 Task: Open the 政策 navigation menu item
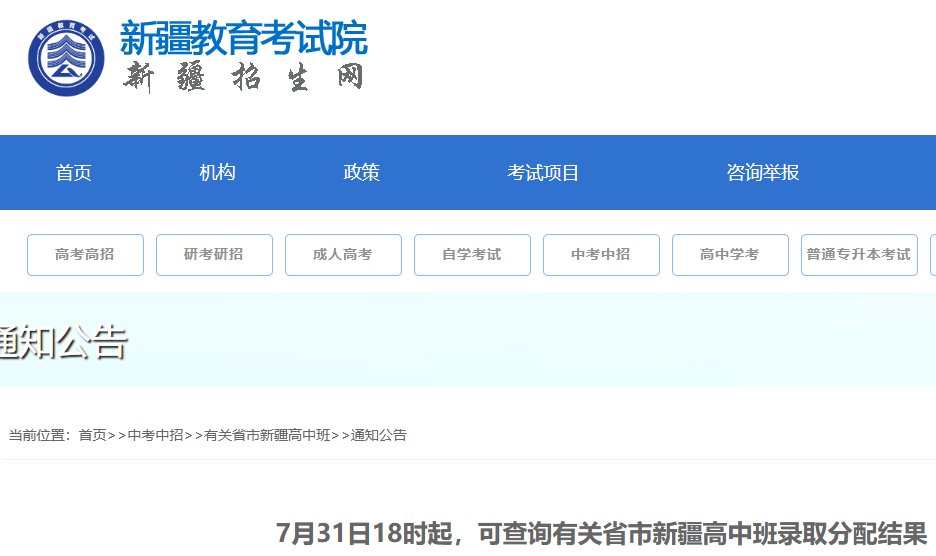[361, 173]
